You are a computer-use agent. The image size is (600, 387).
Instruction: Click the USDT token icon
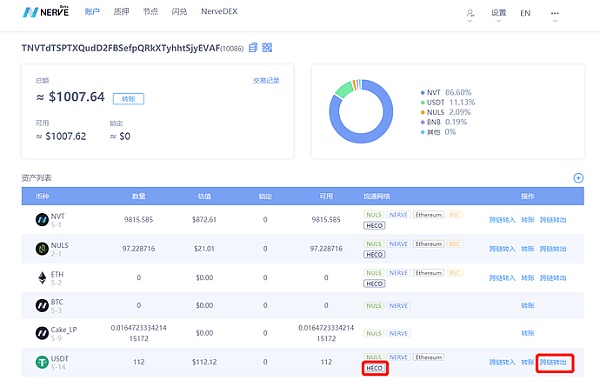42,362
